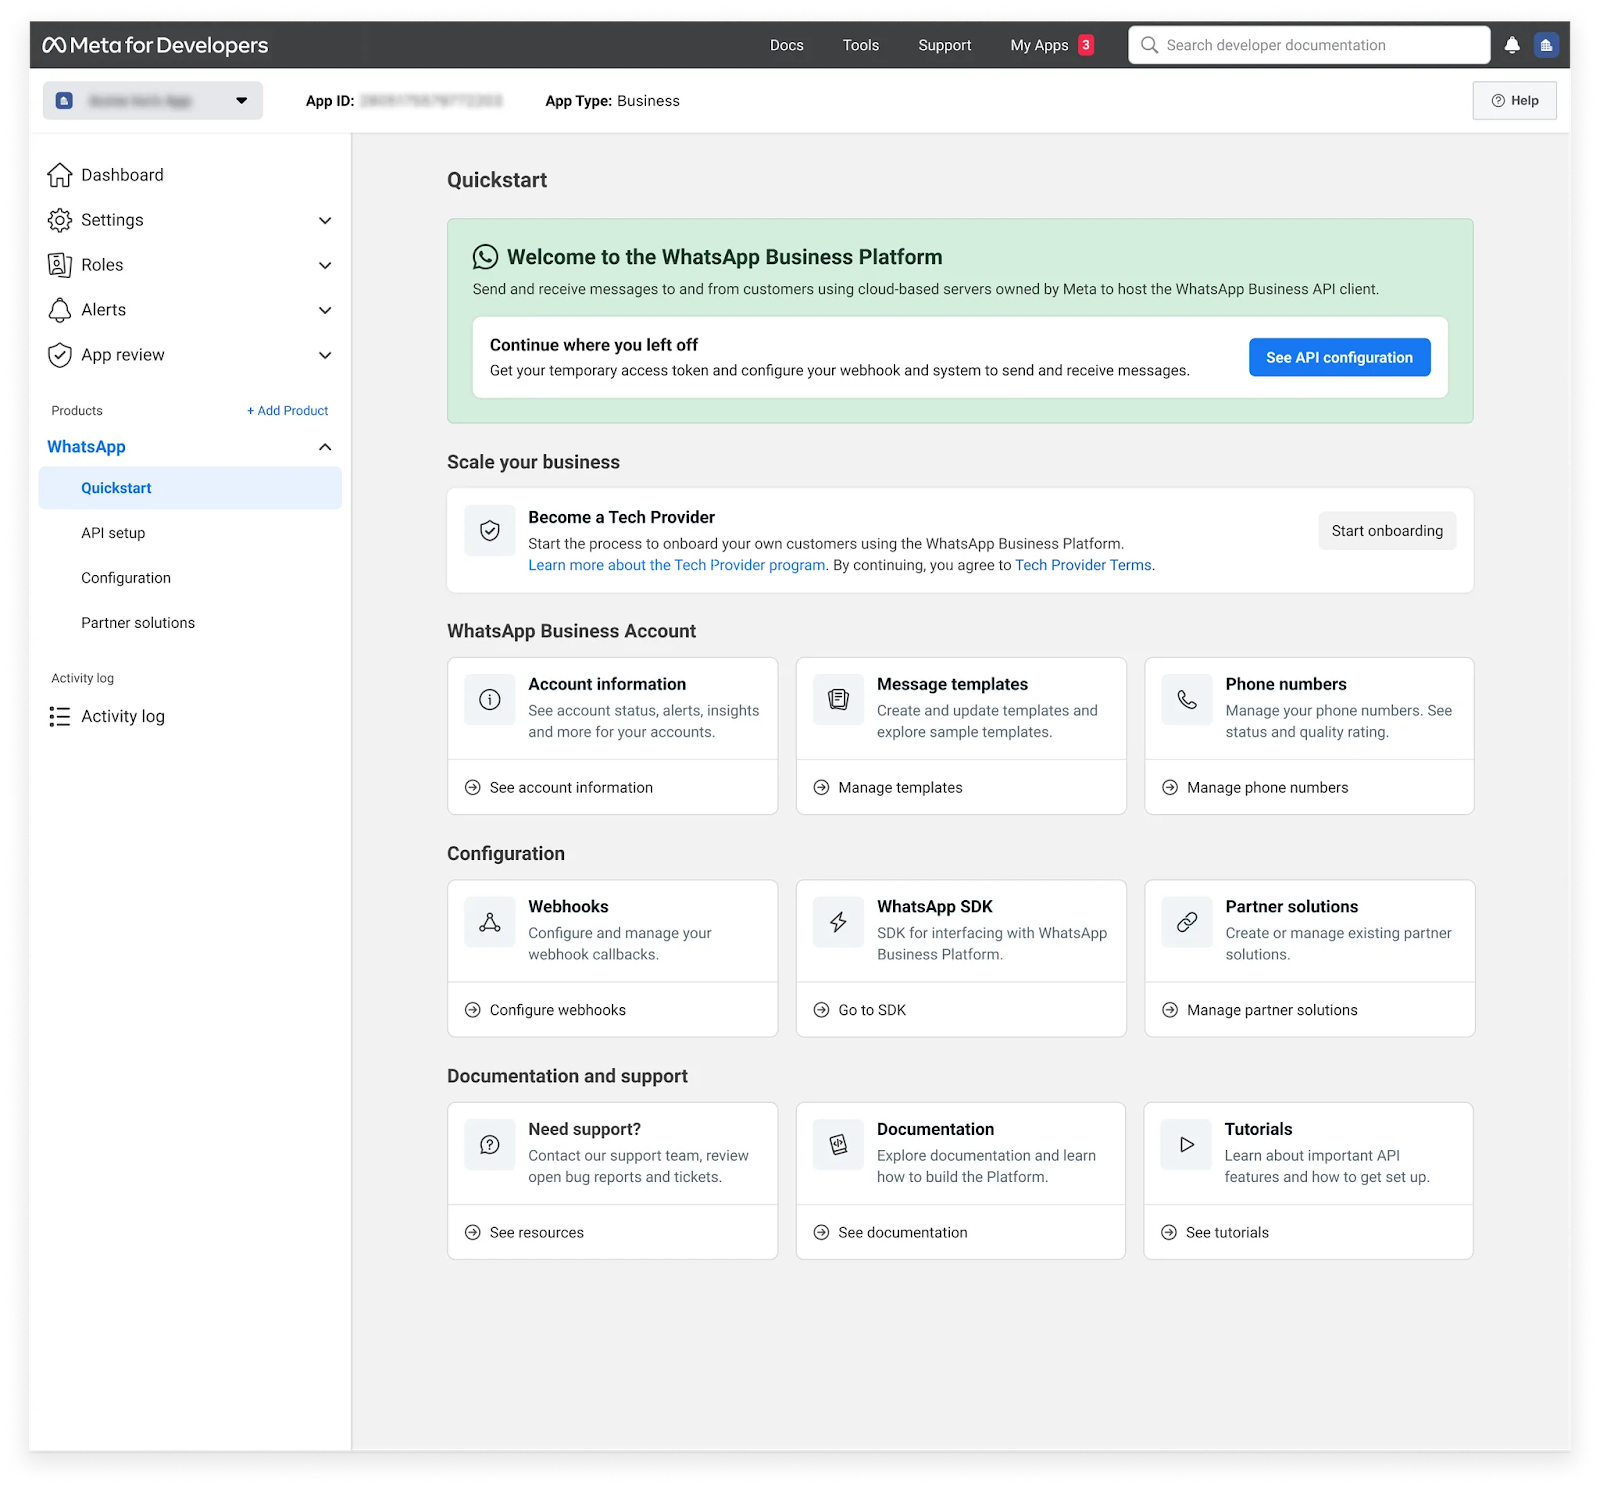Open My Apps in top bar
Screen dimensions: 1600x1489
1039,45
